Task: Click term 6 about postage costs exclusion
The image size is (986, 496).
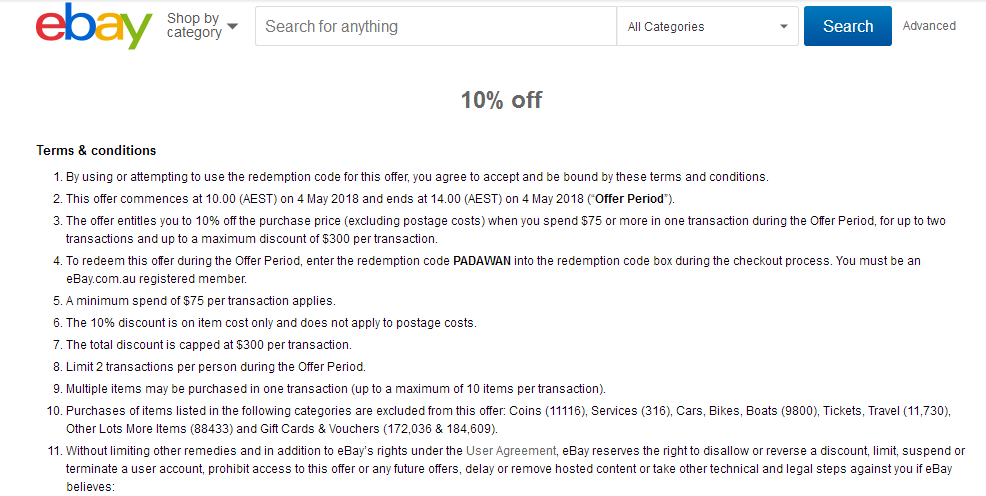Action: click(x=271, y=323)
